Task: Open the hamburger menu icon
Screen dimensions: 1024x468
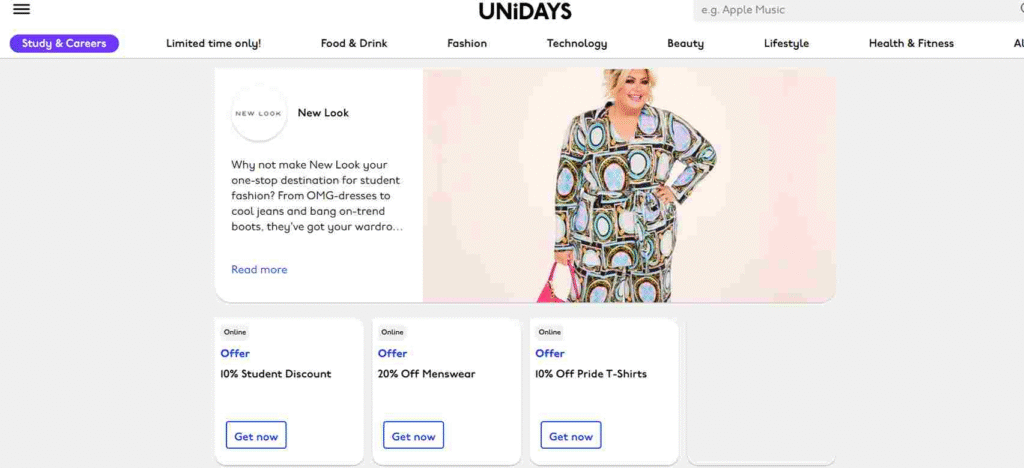Action: click(22, 9)
